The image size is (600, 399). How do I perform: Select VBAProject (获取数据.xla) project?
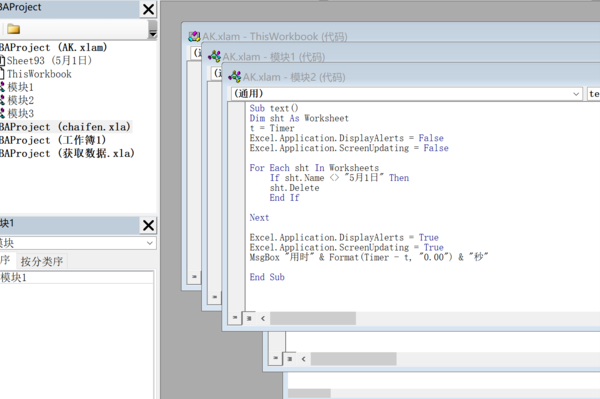[x=67, y=153]
